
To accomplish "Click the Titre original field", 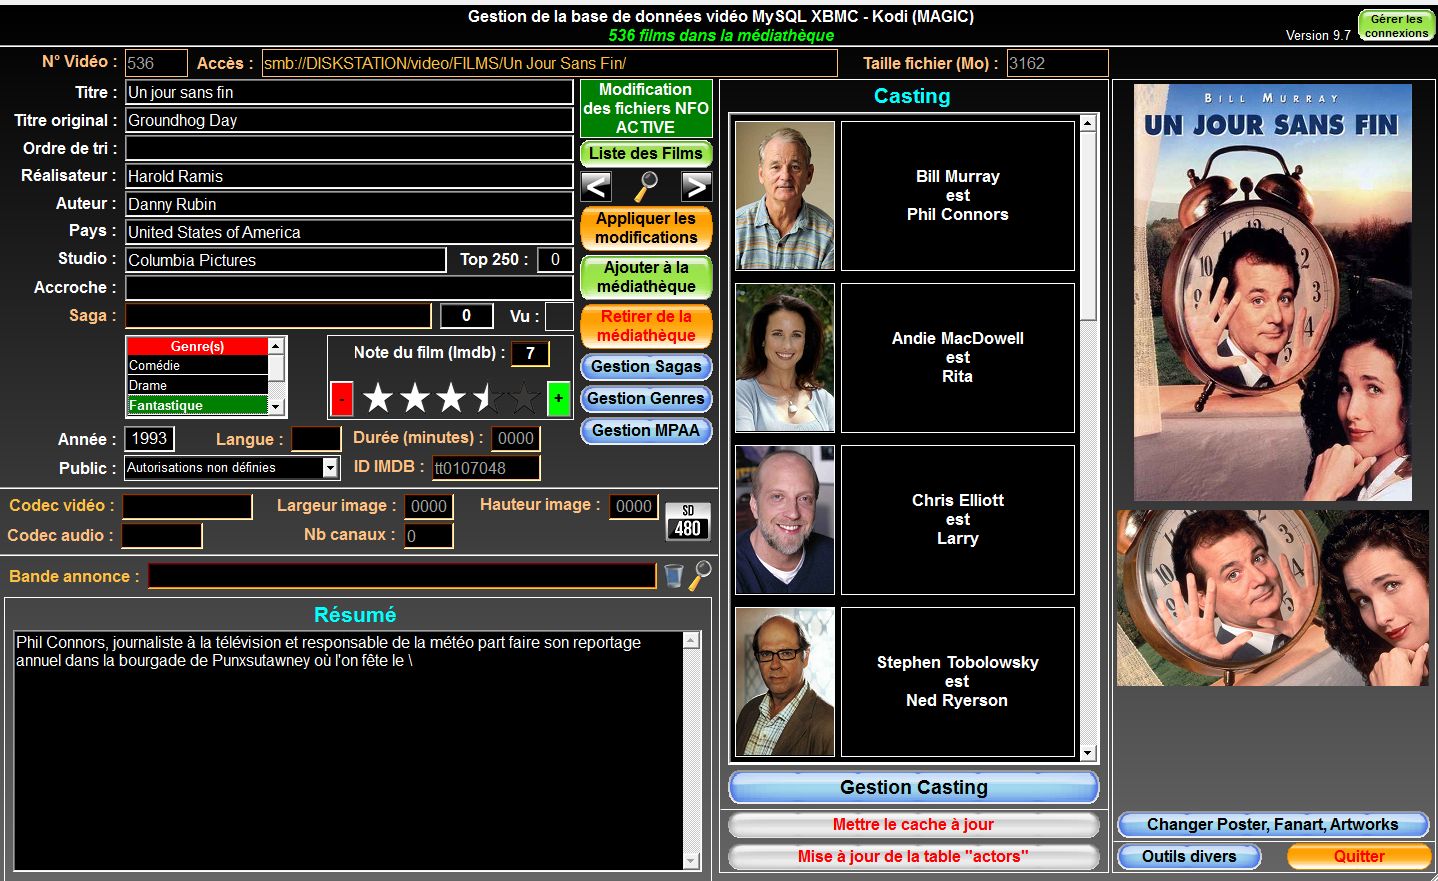I will [349, 120].
